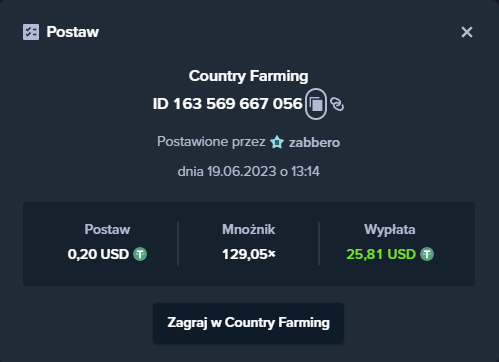Click the Tether icon beside 0,20 USD

pos(140,254)
